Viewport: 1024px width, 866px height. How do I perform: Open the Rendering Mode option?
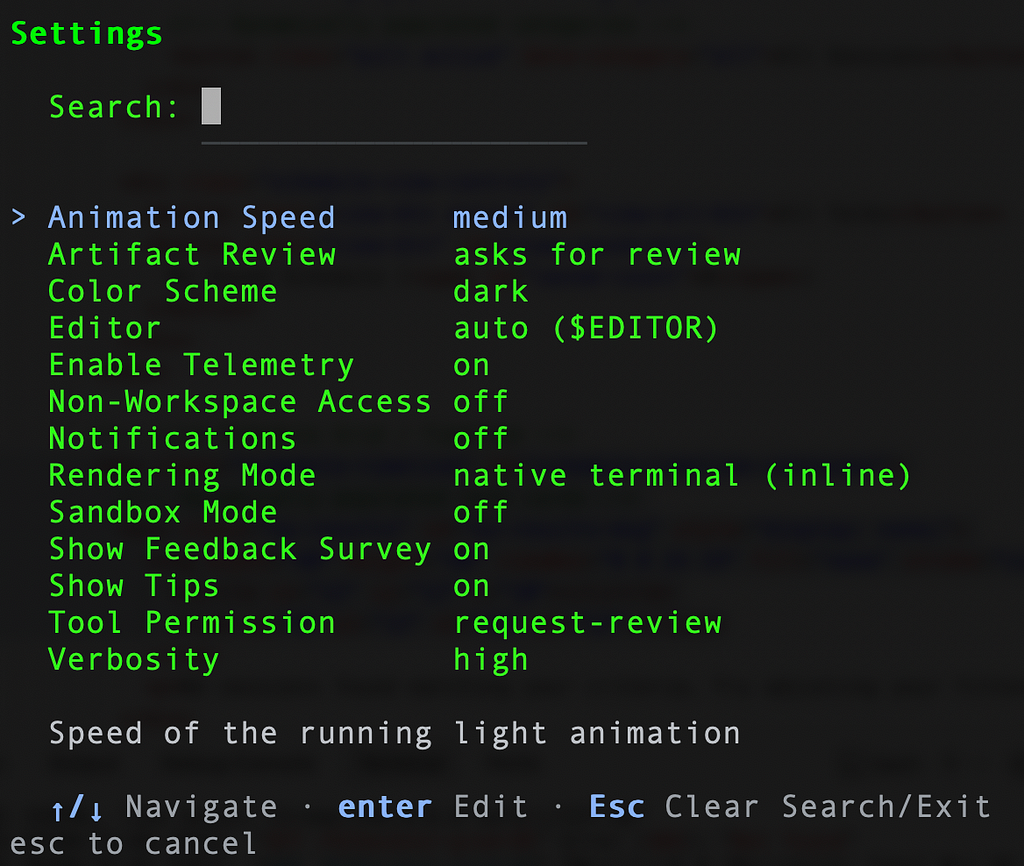[x=182, y=475]
